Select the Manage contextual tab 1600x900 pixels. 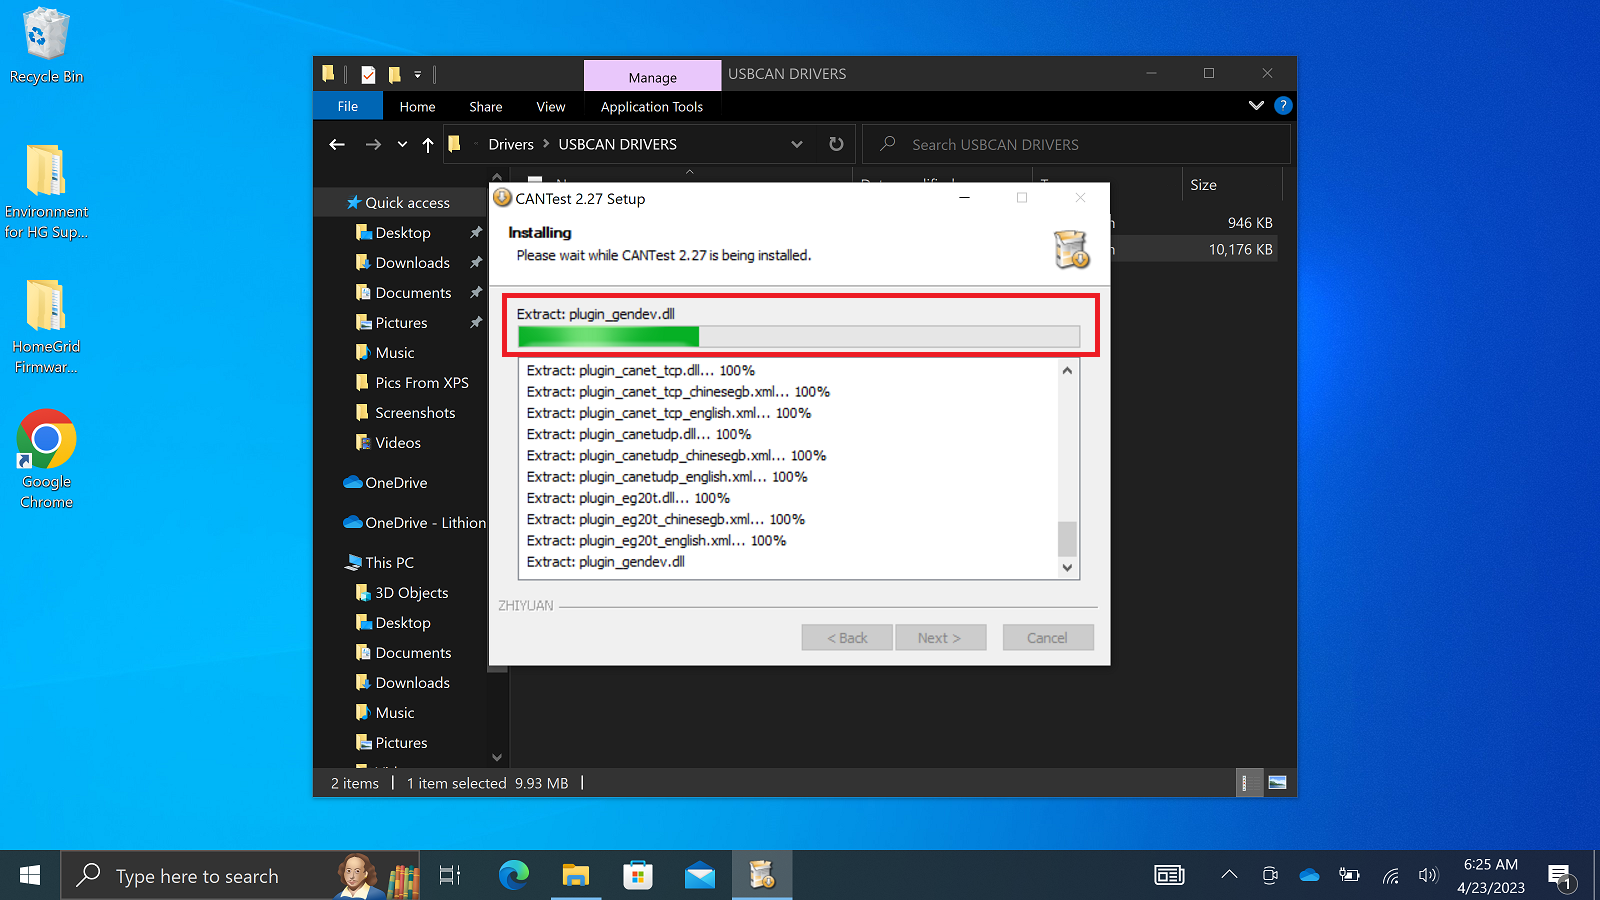(x=653, y=77)
